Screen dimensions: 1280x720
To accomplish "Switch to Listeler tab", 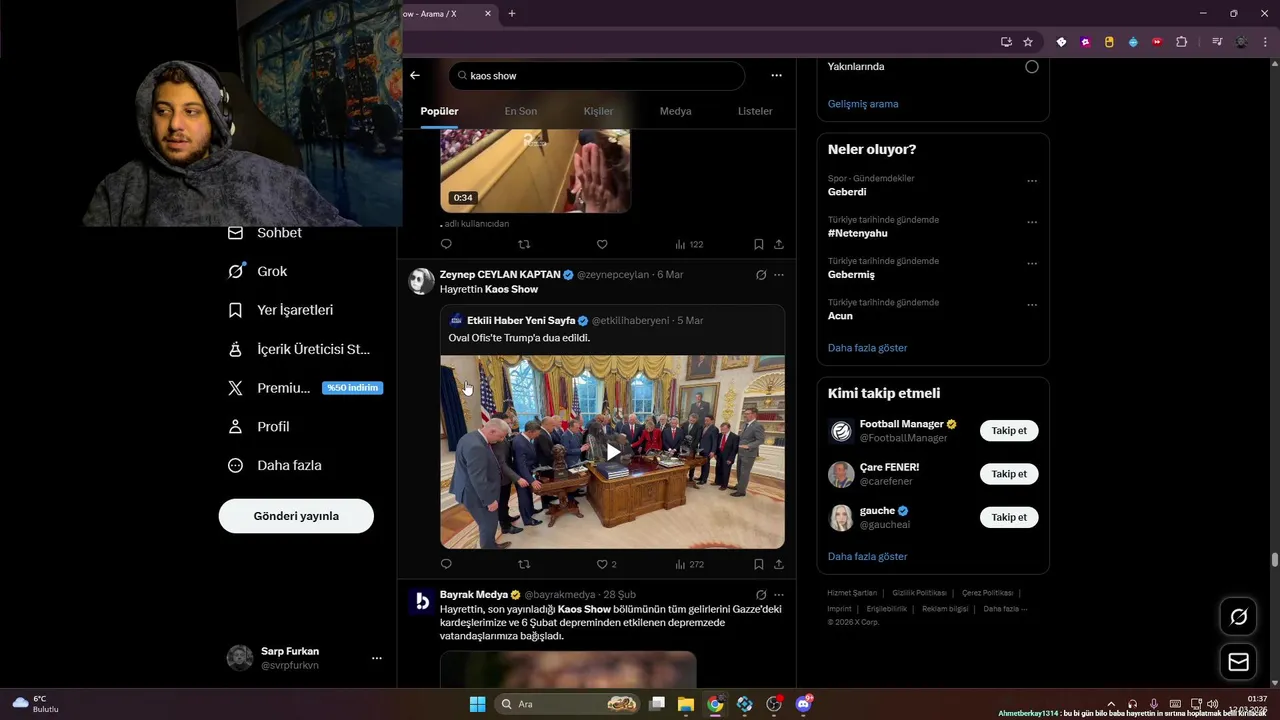I will tap(755, 111).
